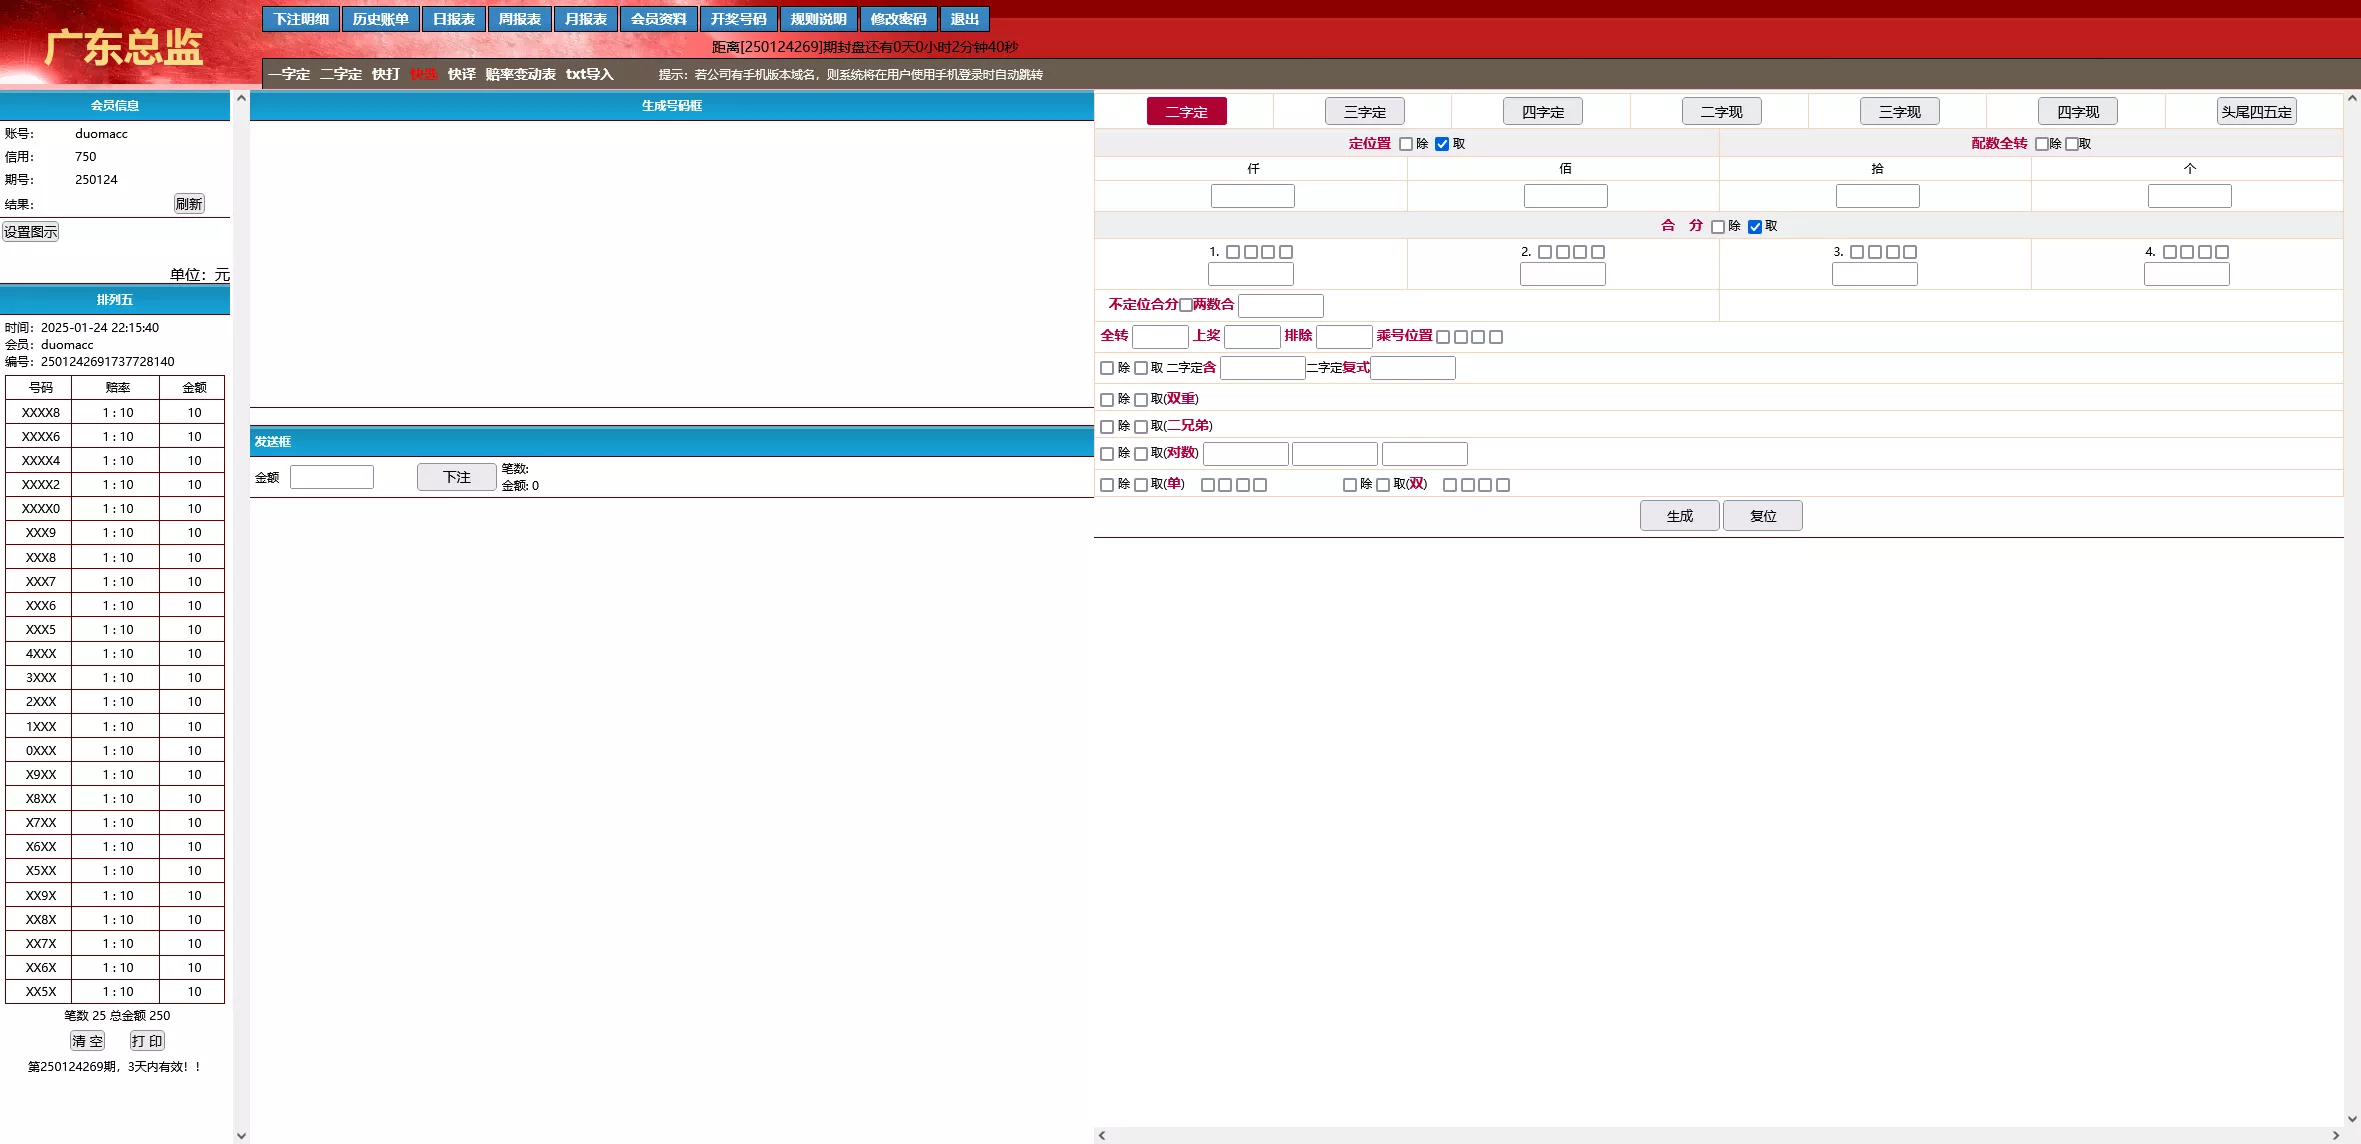Check the 定位置 除 checkbox
Screen dimensions: 2361x1144
[1406, 144]
